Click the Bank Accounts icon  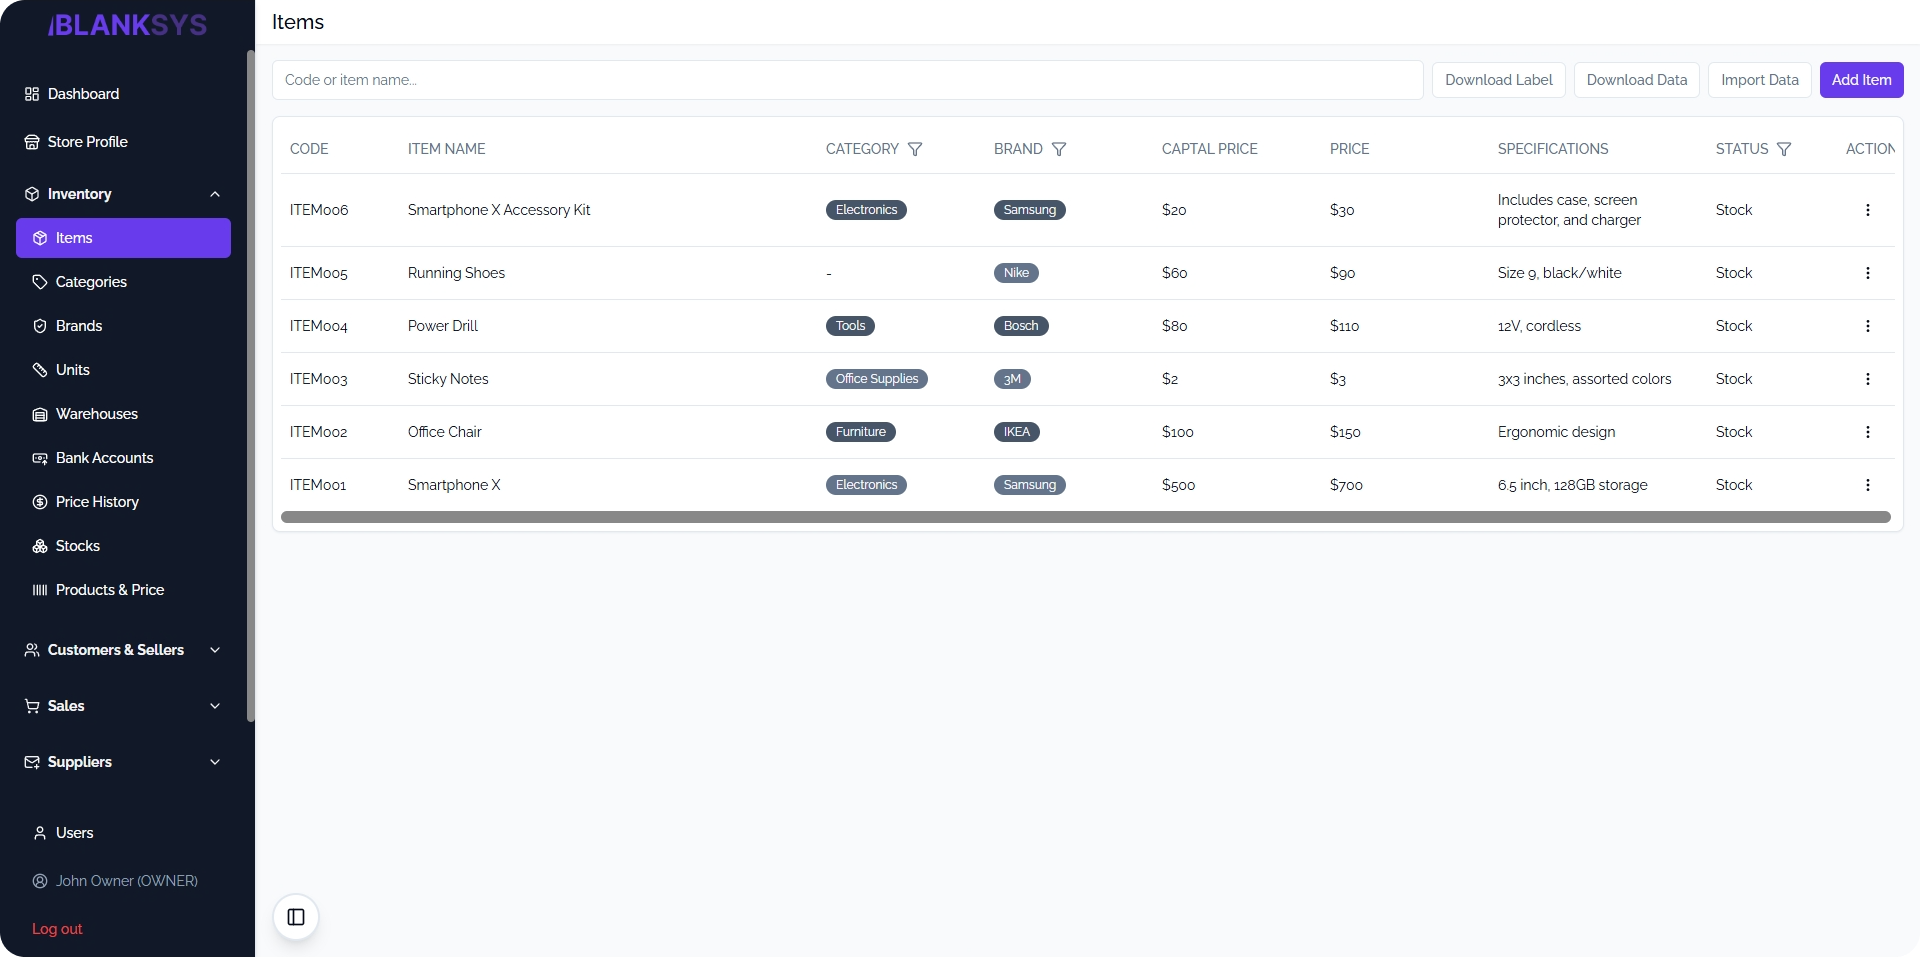41,458
